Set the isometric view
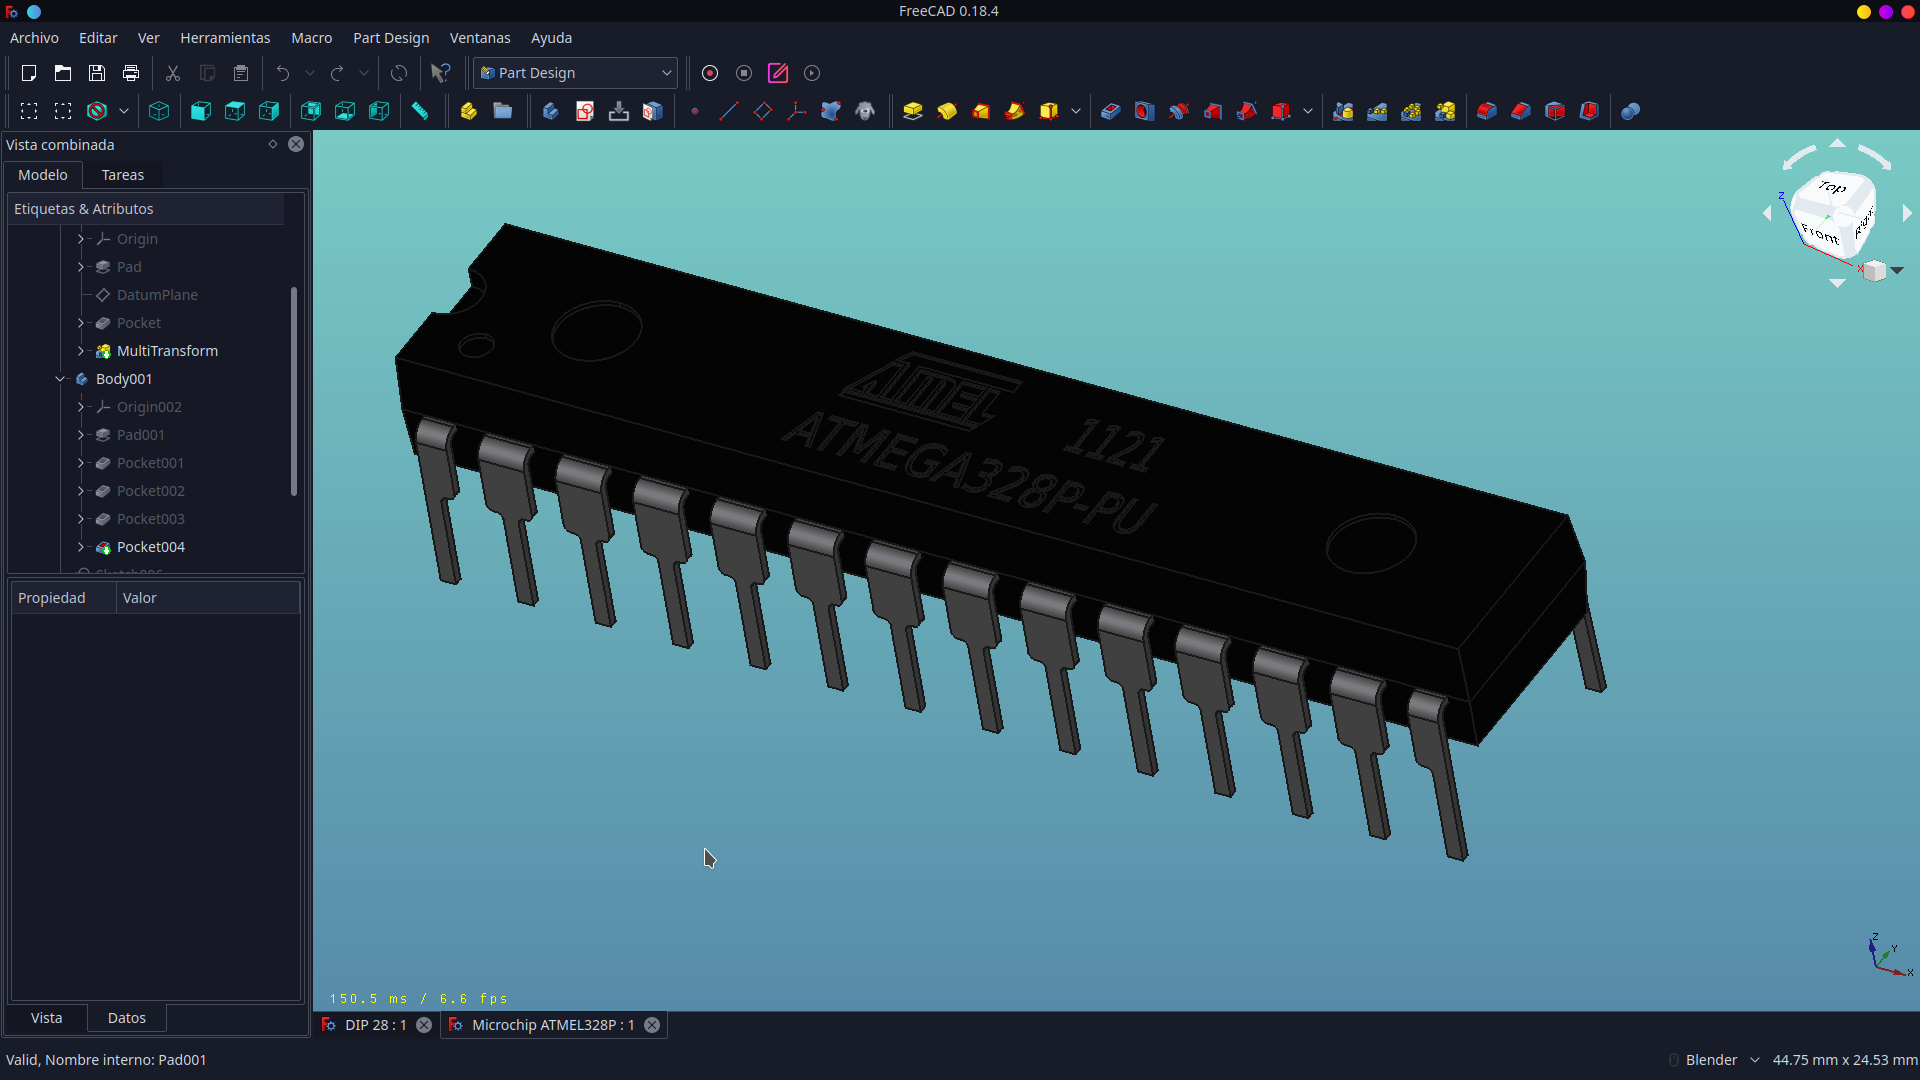The height and width of the screenshot is (1080, 1920). 159,111
